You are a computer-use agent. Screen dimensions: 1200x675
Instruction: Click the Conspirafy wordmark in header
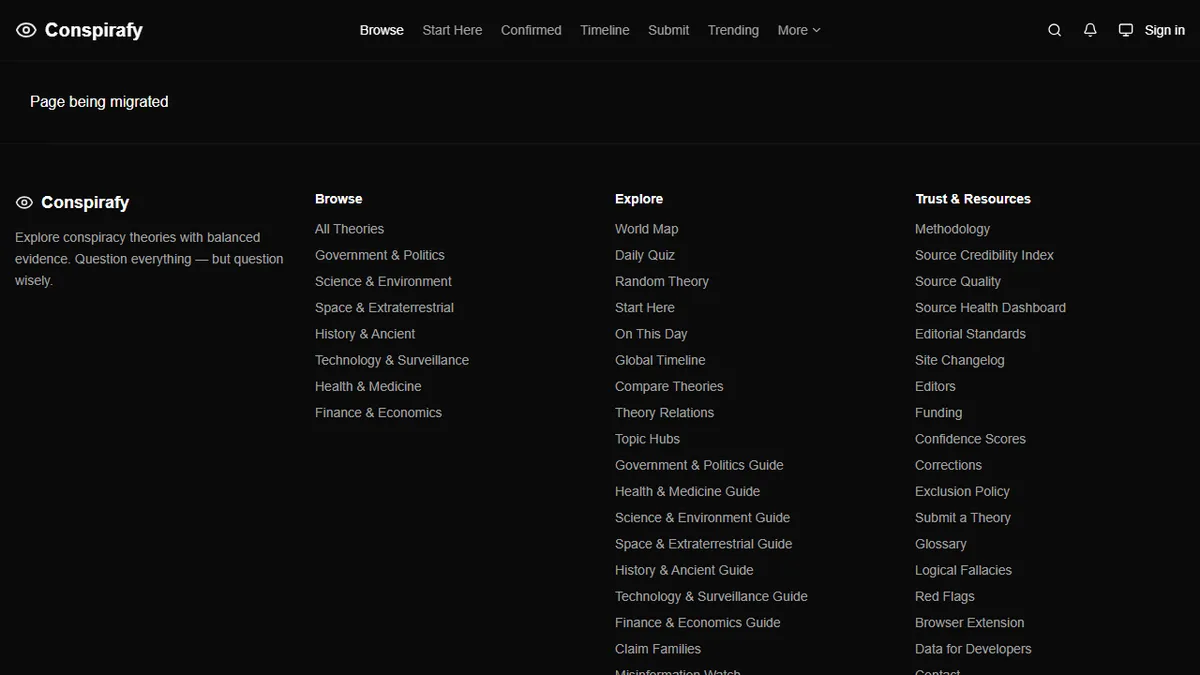point(94,30)
